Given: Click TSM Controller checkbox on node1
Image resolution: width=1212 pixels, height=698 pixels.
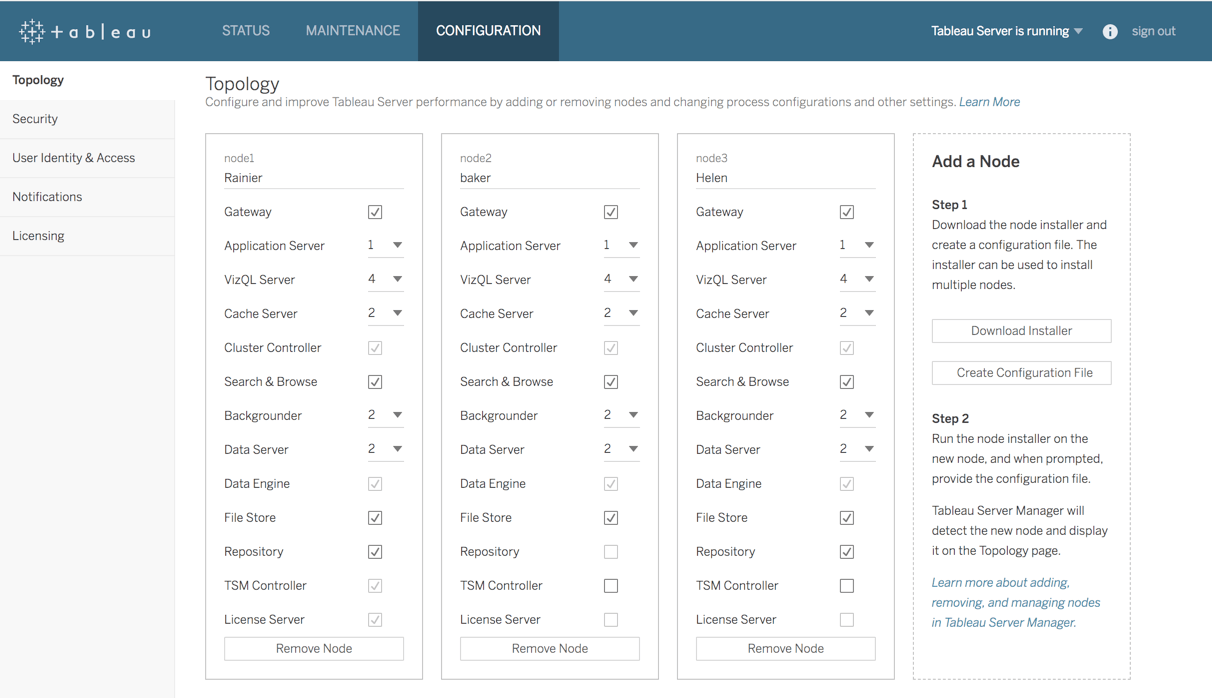Looking at the screenshot, I should click(375, 586).
